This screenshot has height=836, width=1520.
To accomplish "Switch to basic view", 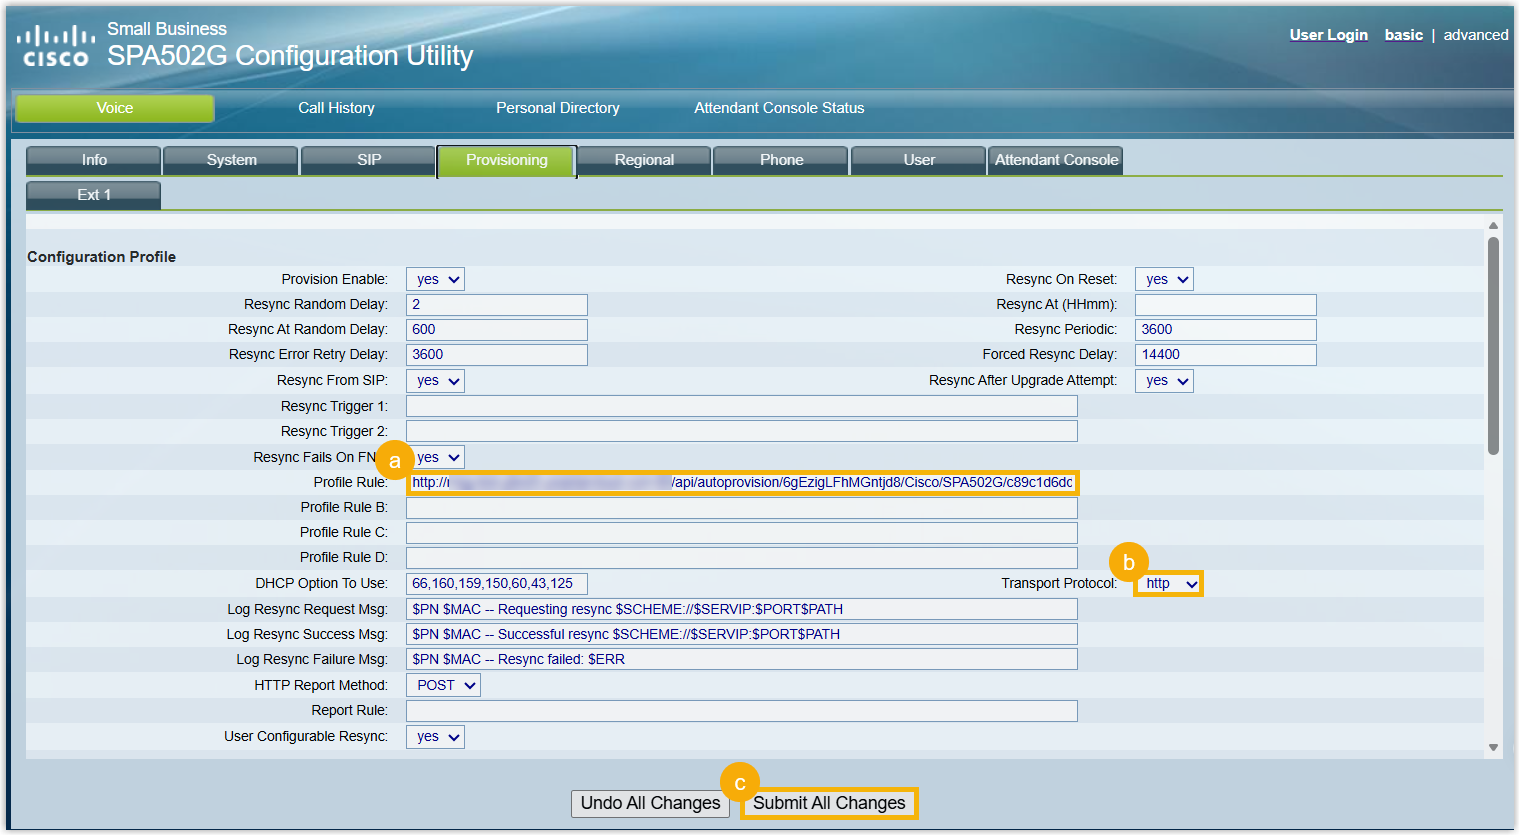I will (x=1404, y=35).
